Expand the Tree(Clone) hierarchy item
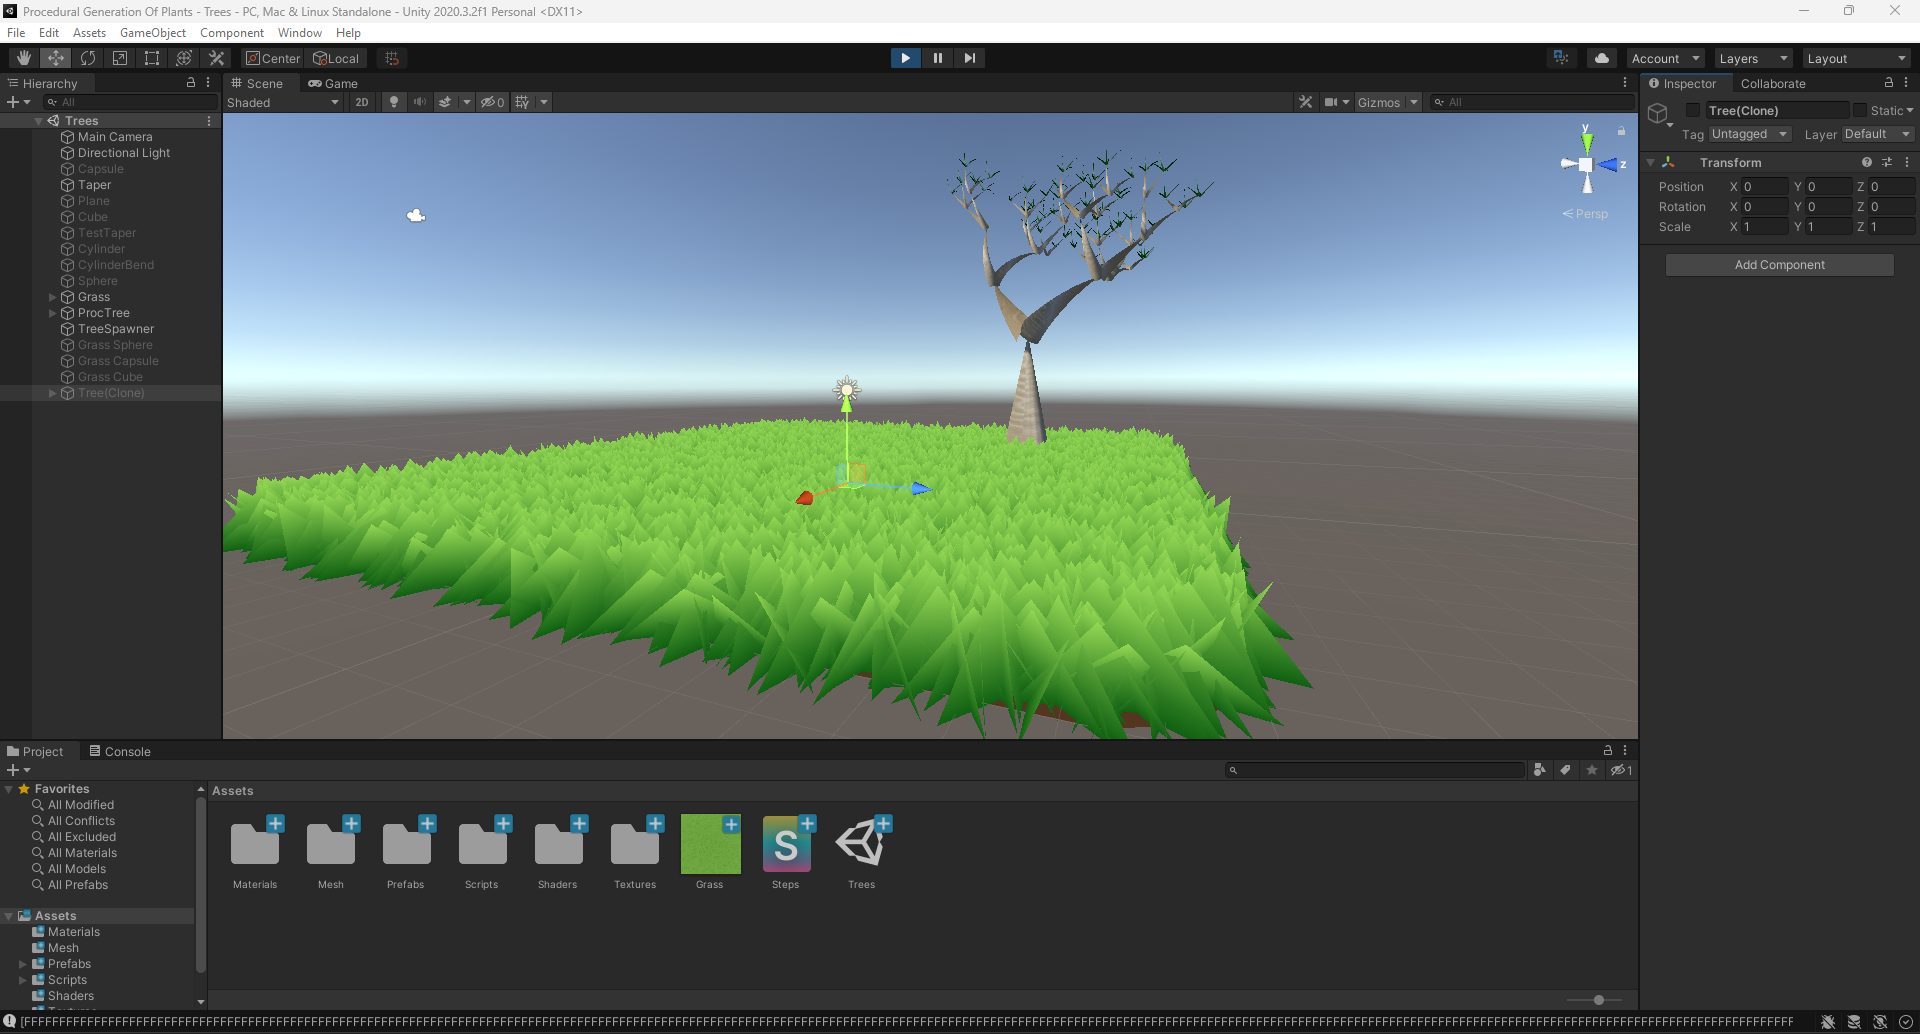This screenshot has height=1034, width=1920. click(x=52, y=393)
